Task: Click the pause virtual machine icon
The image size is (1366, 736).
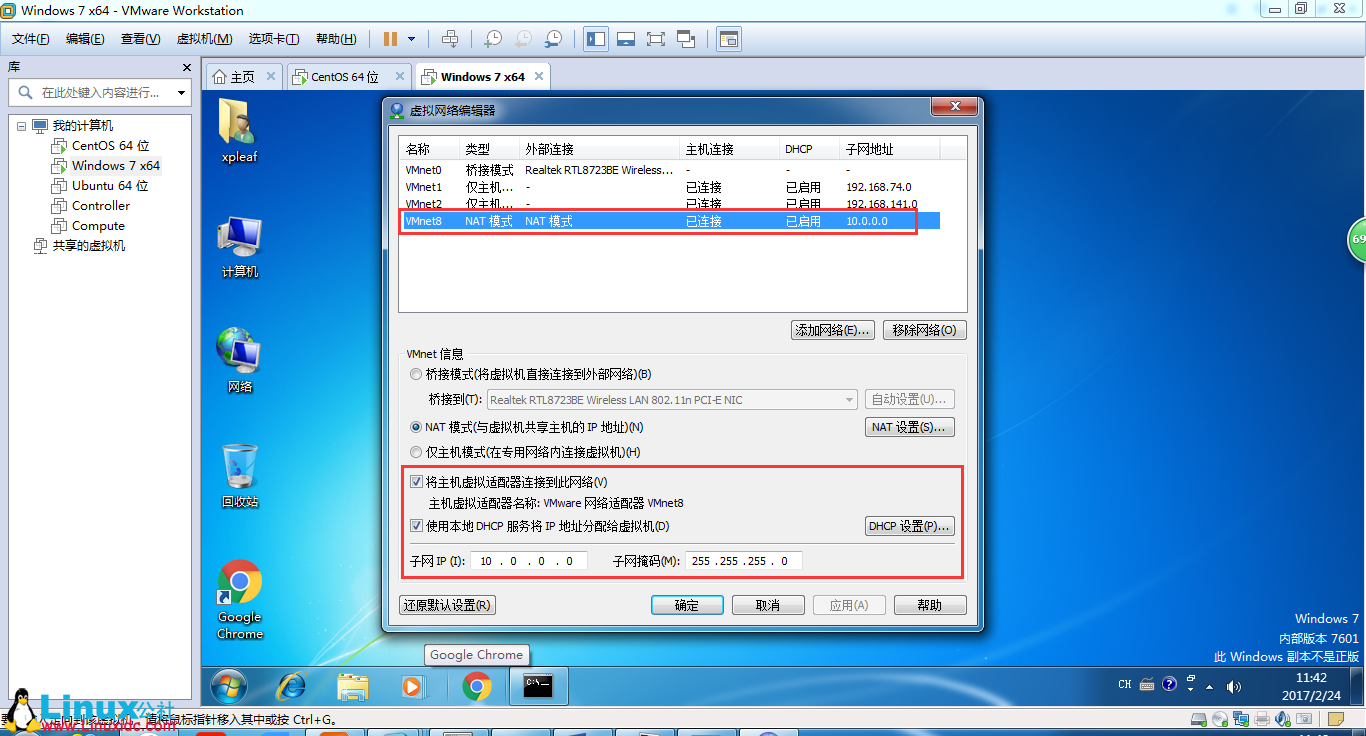Action: 390,39
